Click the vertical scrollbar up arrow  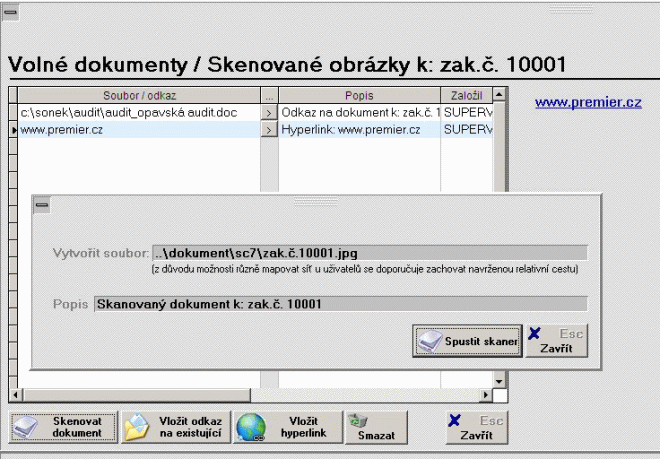(499, 94)
